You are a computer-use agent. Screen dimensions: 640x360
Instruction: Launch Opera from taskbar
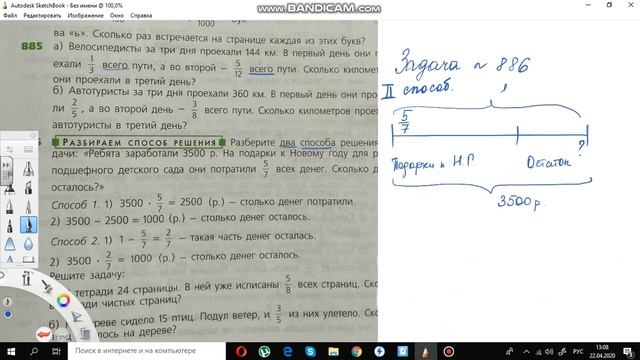tap(241, 351)
